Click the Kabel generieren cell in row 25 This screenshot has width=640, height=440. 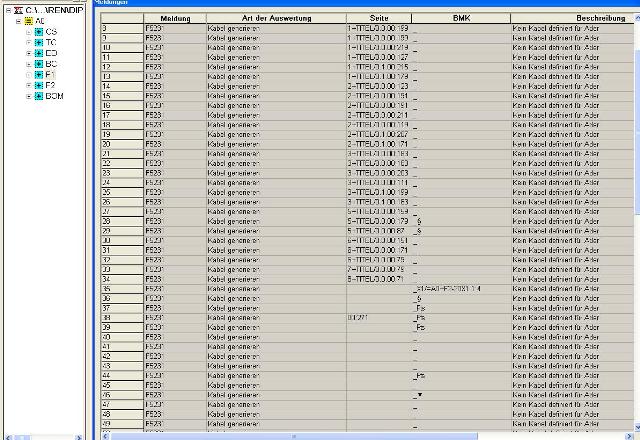pos(276,192)
